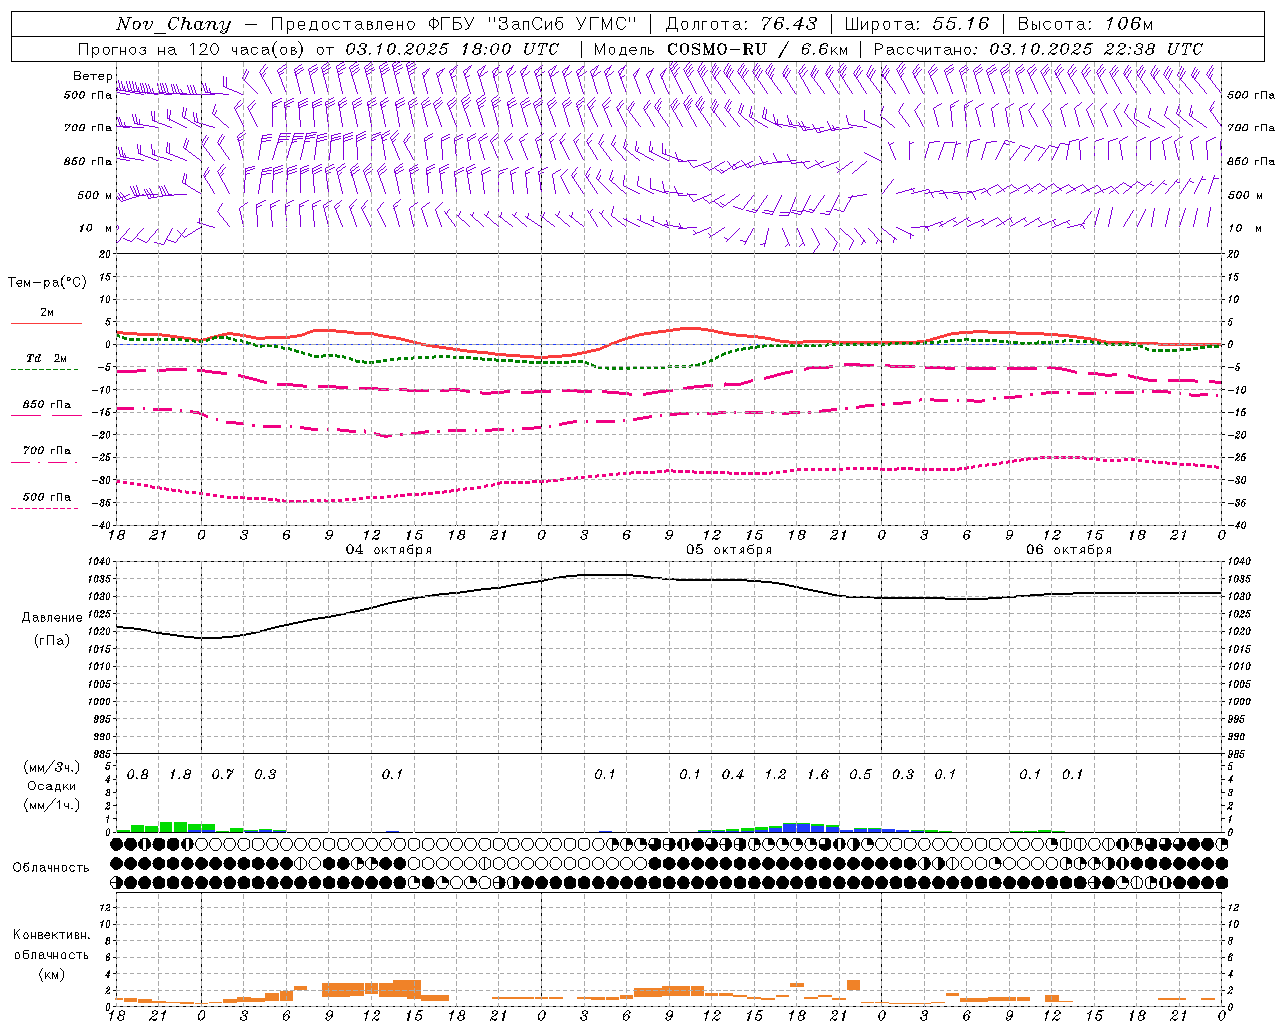Select the date label 04 октября
Image resolution: width=1280 pixels, height=1024 pixels.
pos(389,550)
